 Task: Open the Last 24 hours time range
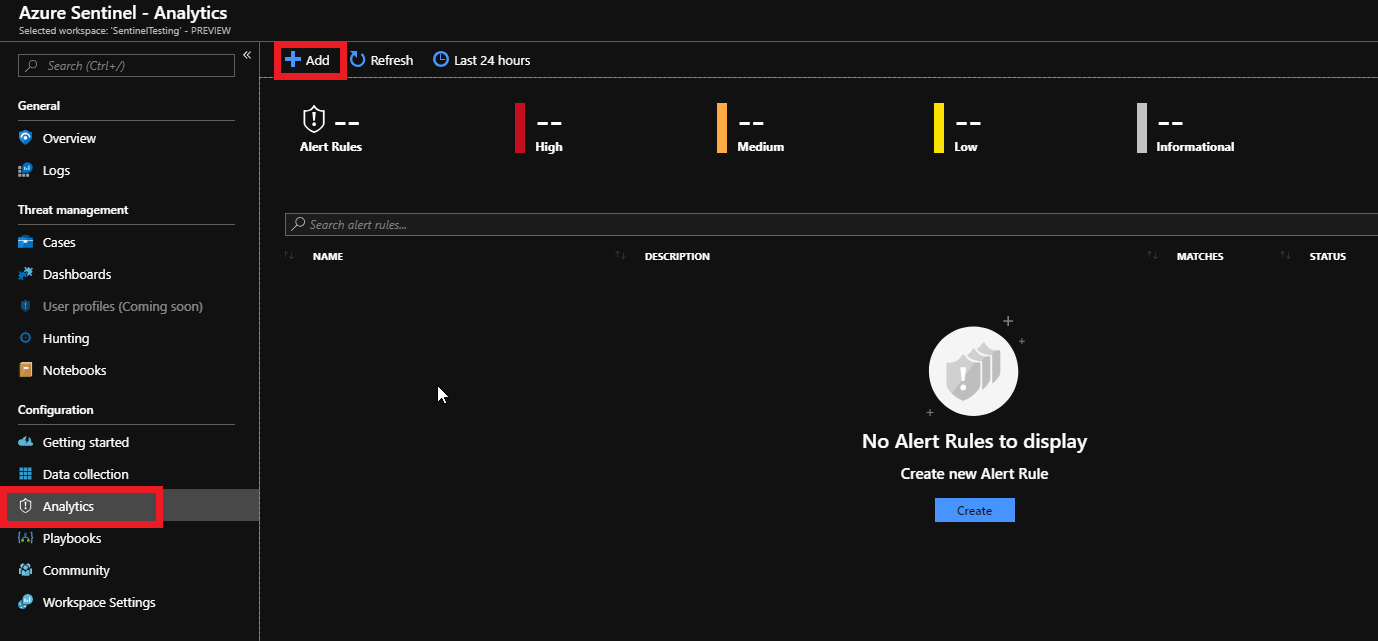click(x=481, y=60)
